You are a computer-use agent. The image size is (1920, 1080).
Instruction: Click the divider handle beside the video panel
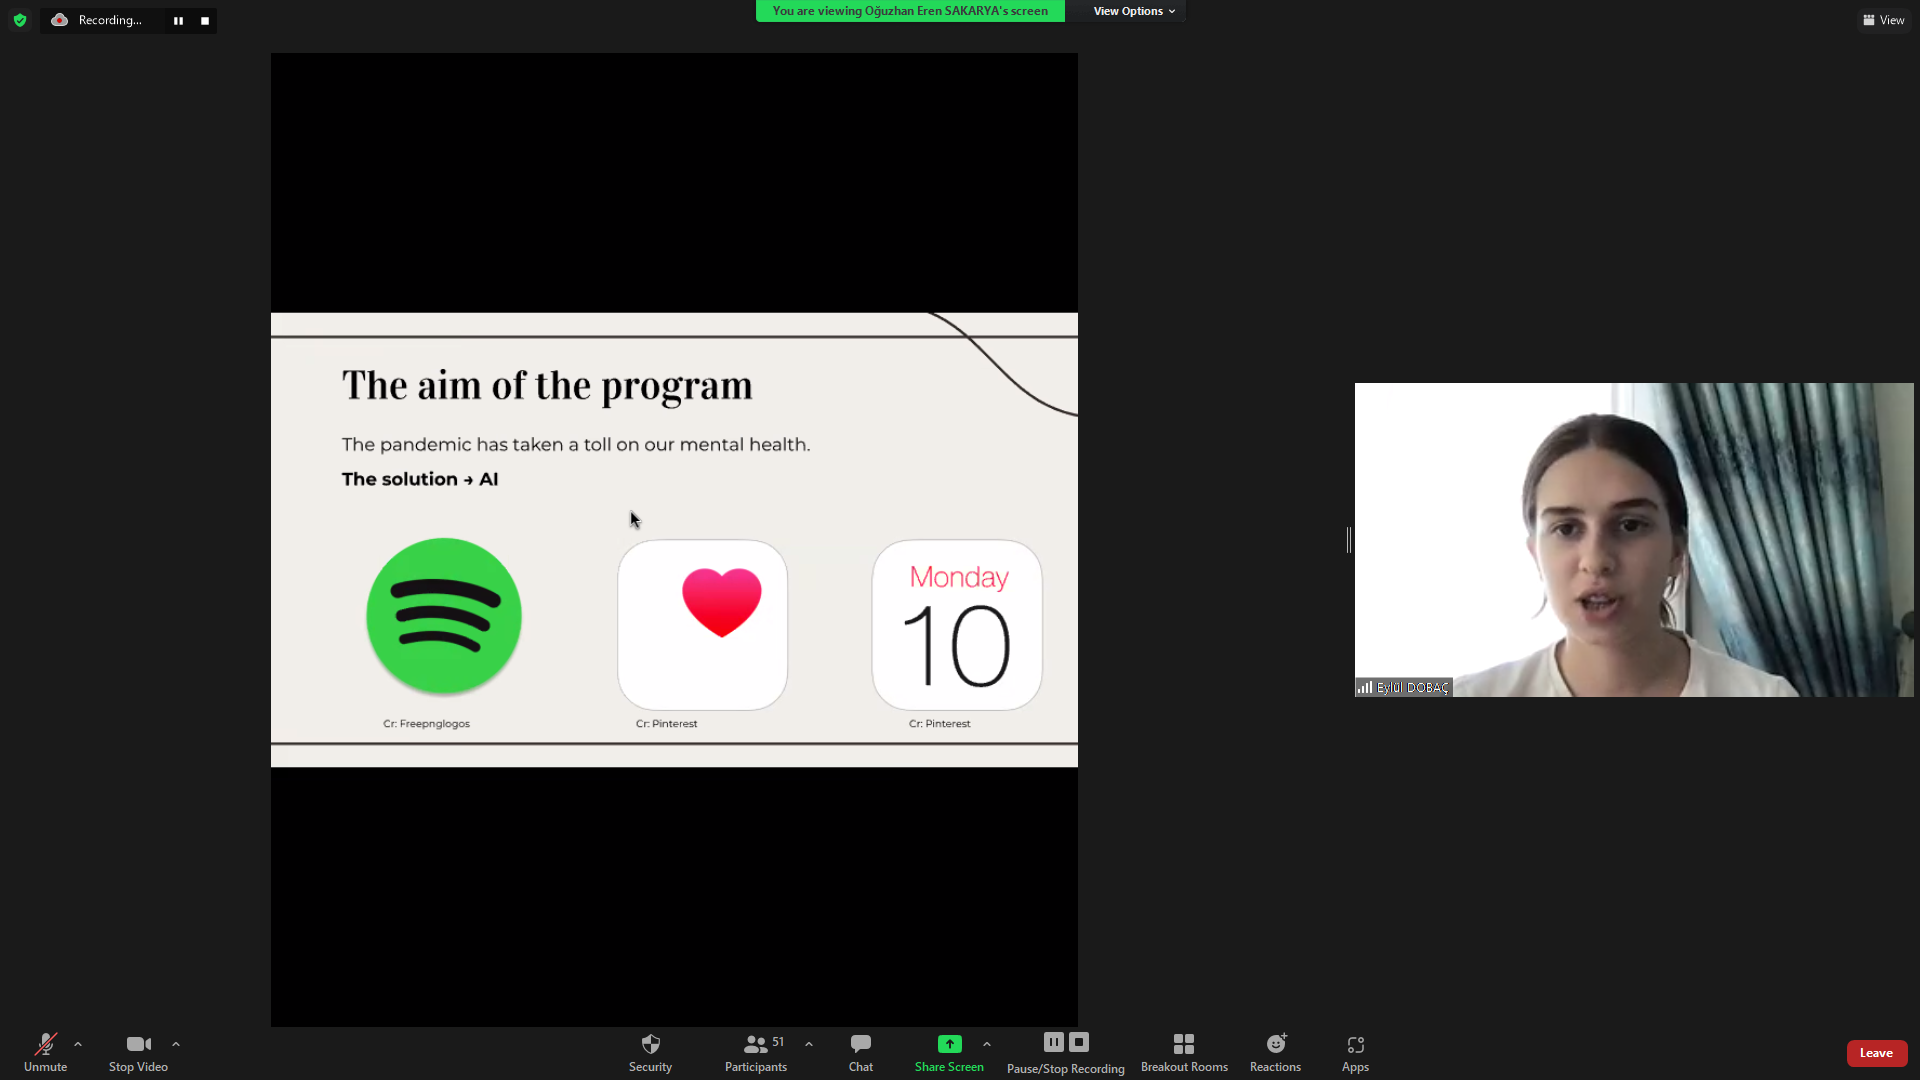(x=1348, y=540)
